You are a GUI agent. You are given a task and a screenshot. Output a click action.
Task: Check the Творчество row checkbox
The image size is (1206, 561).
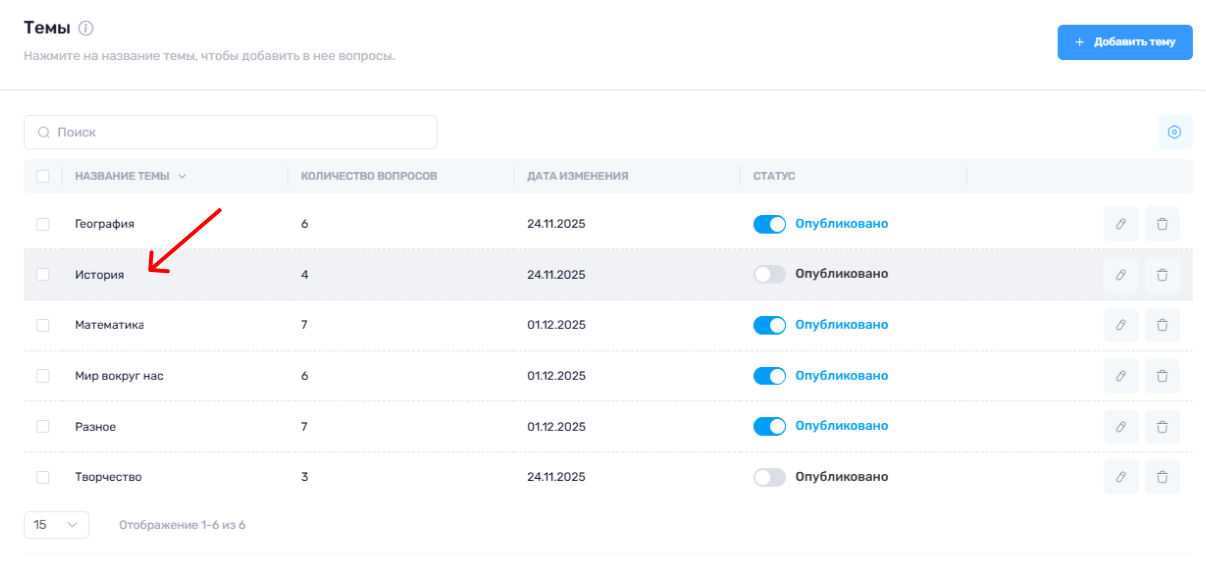tap(43, 477)
